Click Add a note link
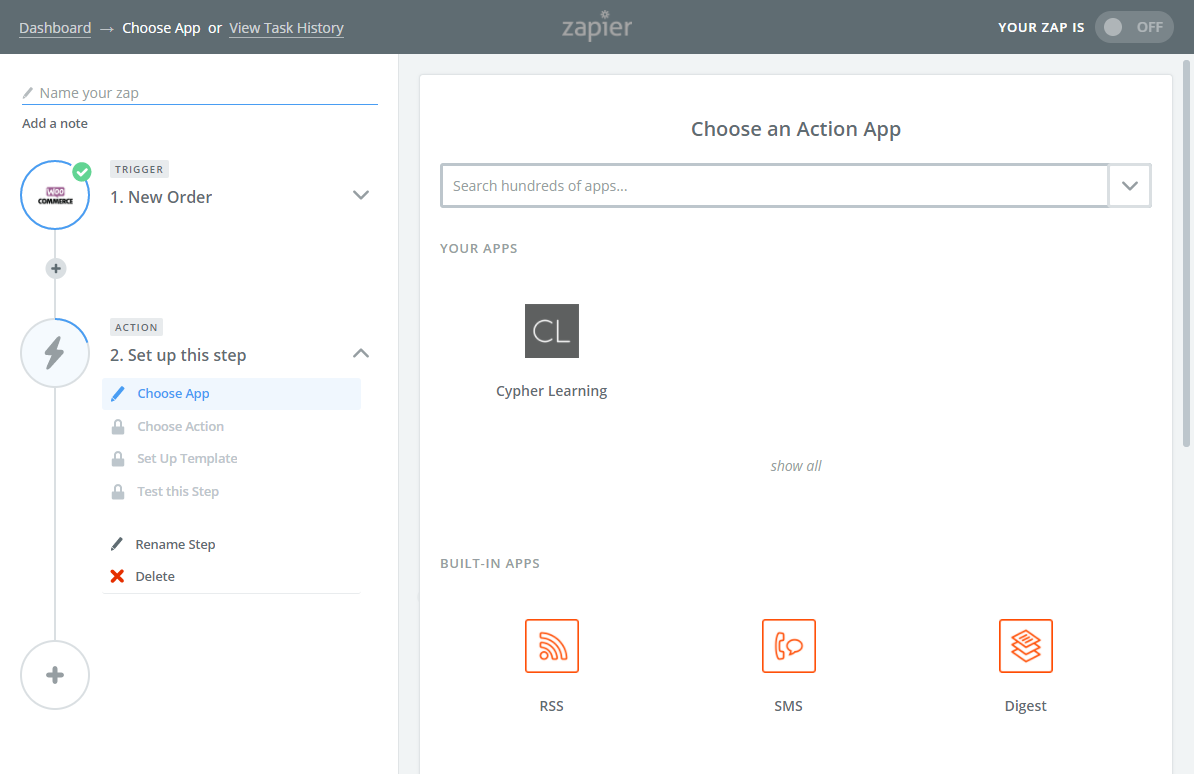1194x774 pixels. click(x=55, y=123)
